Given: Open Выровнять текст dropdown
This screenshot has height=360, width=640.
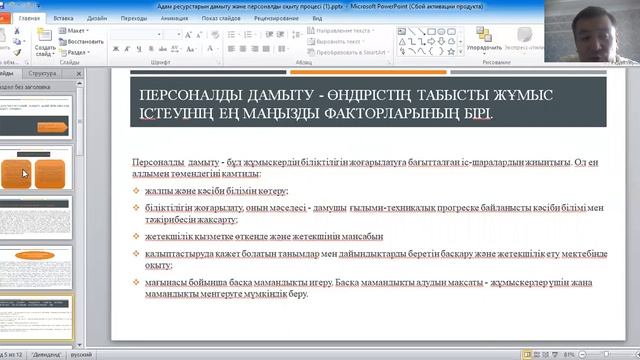Looking at the screenshot, I should click(x=336, y=42).
